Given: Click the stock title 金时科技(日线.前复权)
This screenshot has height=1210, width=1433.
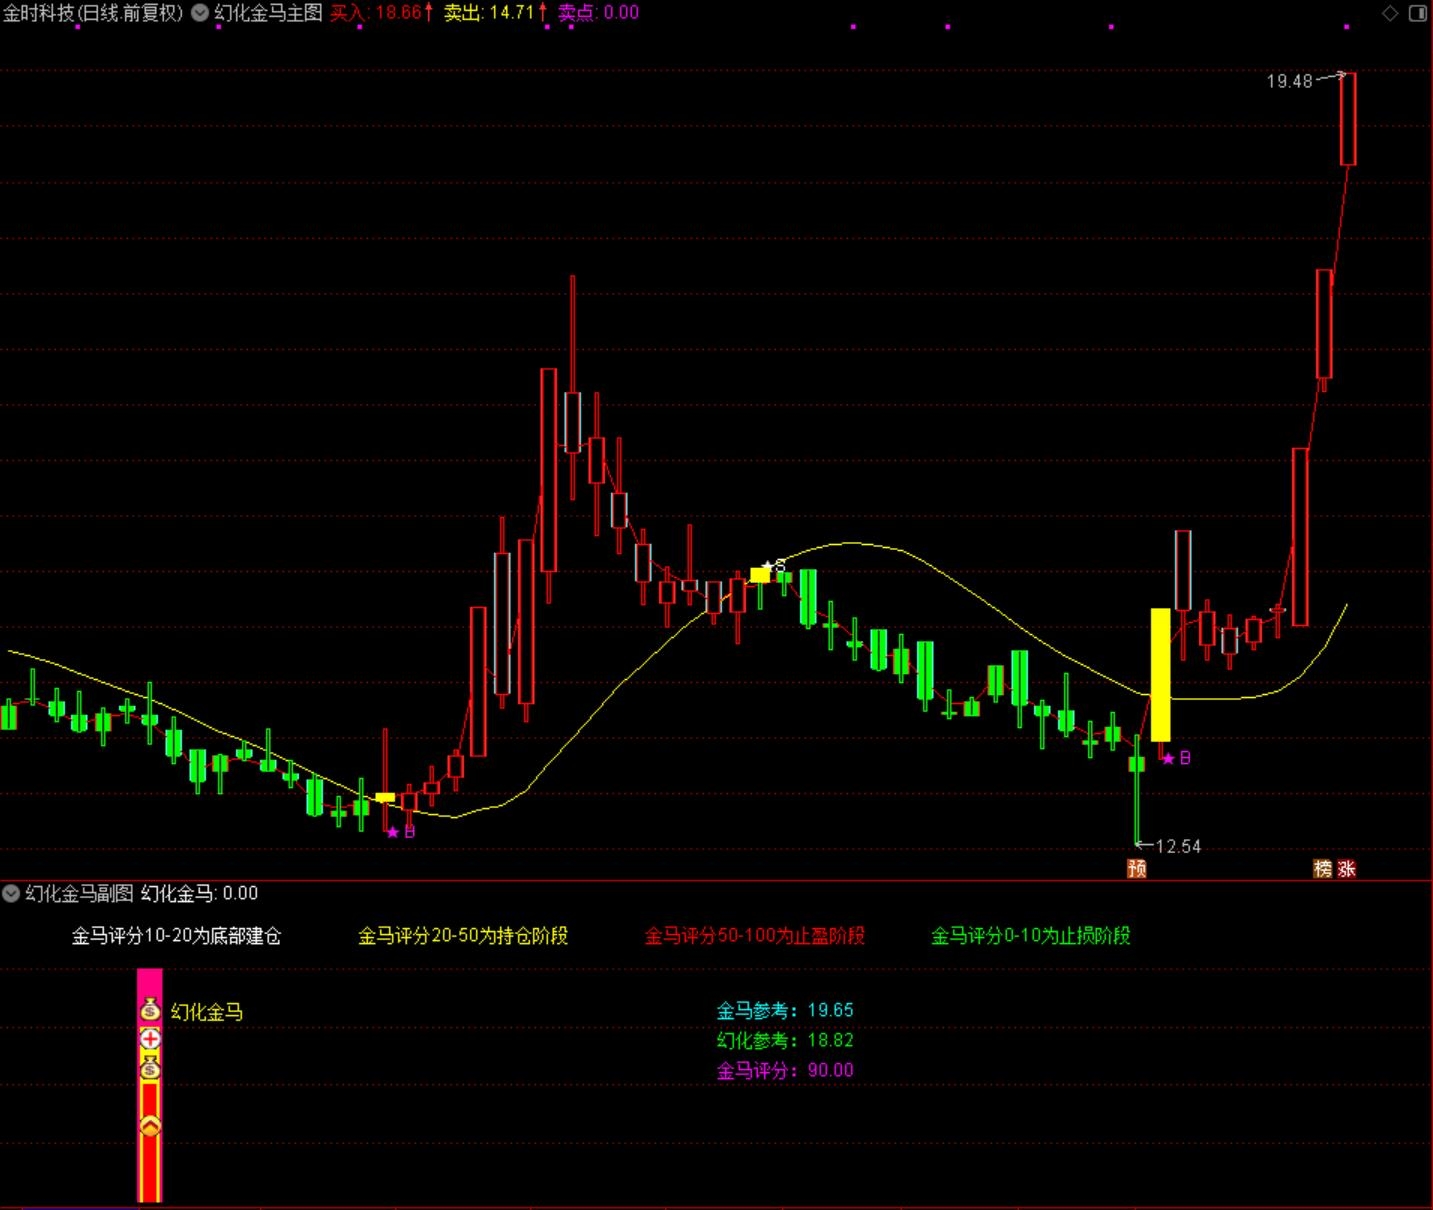Looking at the screenshot, I should click(93, 13).
